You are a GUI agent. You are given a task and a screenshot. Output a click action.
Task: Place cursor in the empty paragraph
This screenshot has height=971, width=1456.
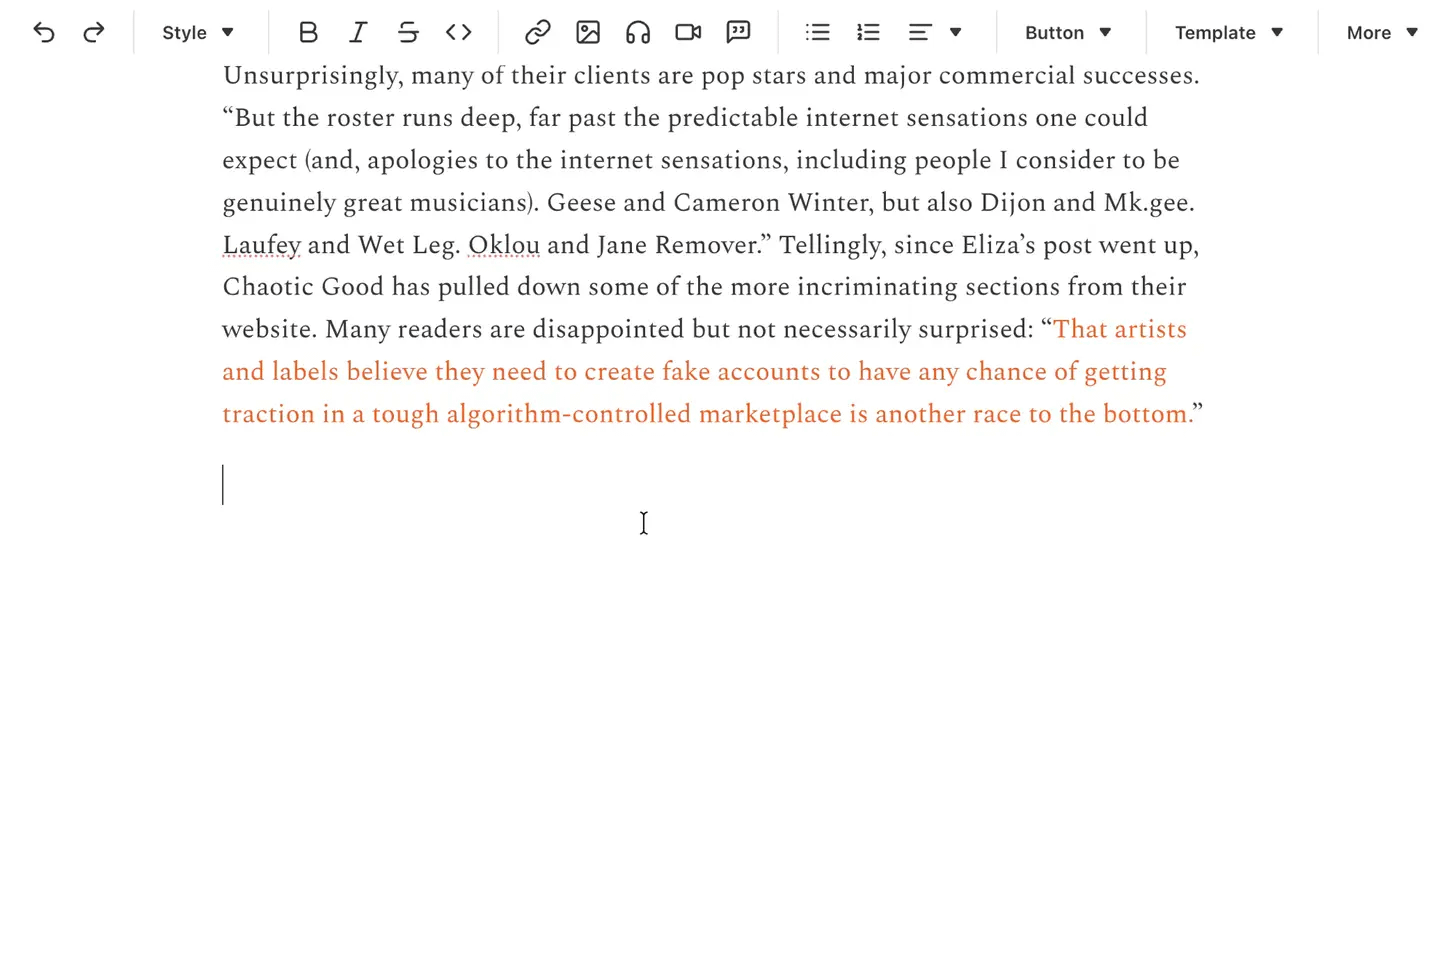pyautogui.click(x=712, y=485)
